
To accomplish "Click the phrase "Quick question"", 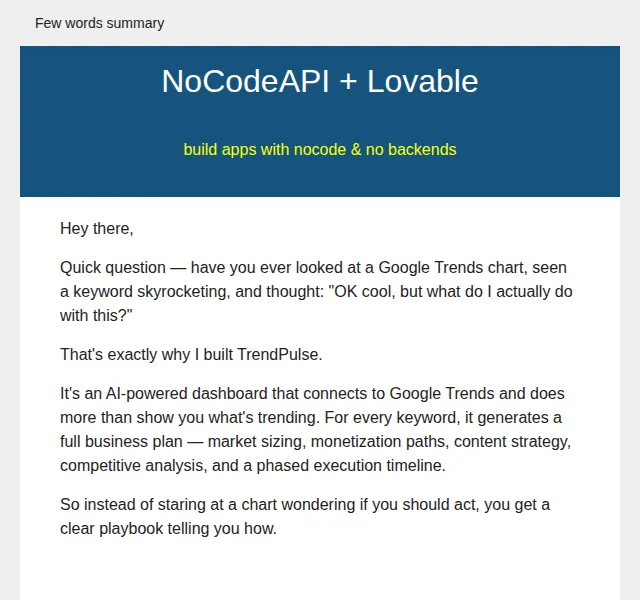I will click(x=113, y=268).
